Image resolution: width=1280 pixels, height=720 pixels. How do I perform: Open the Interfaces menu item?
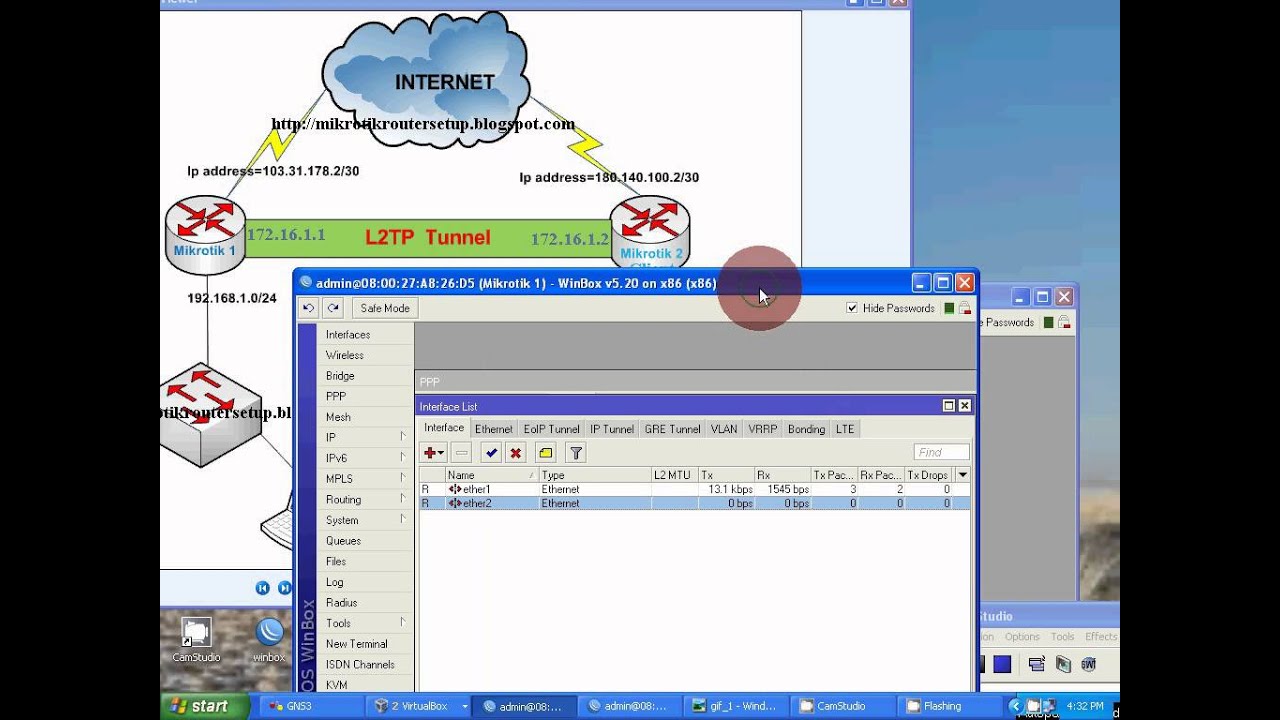[365, 335]
